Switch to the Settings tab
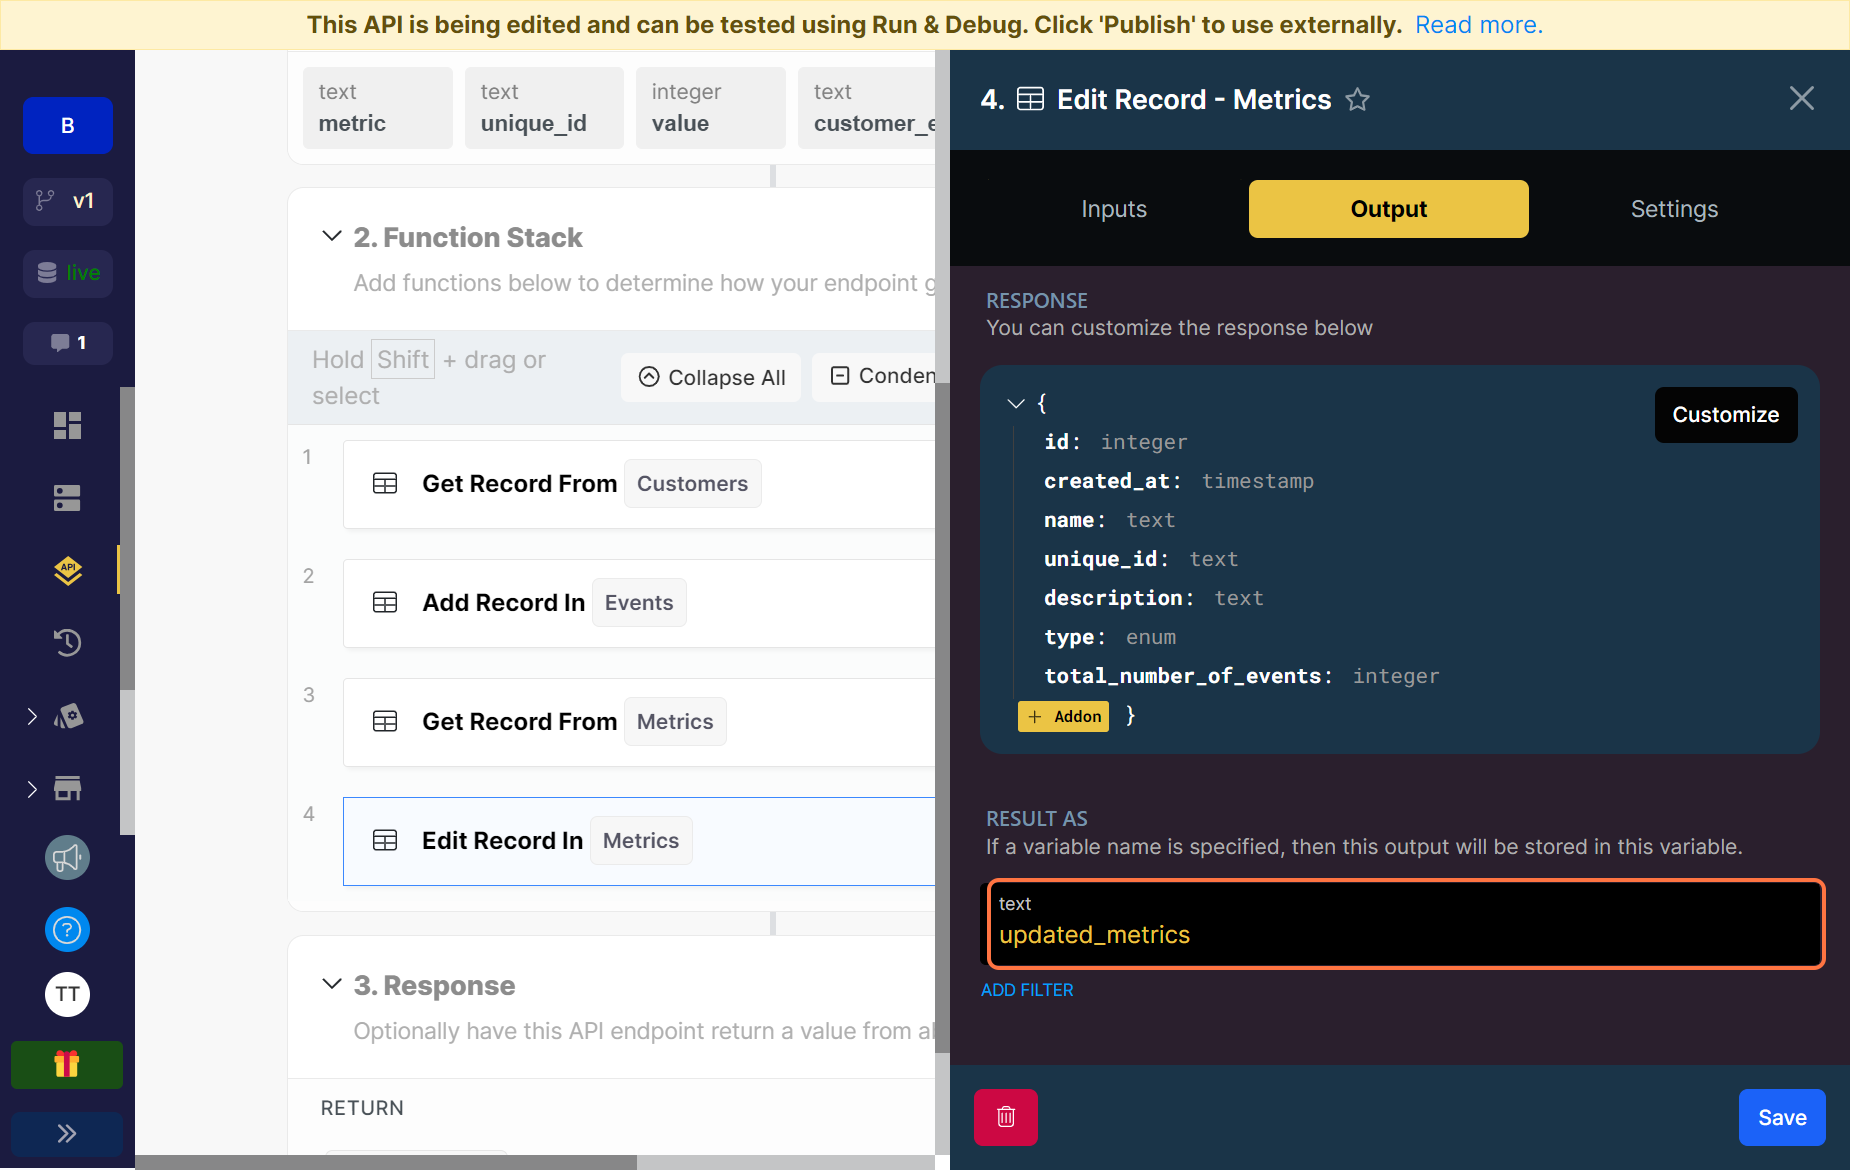 click(1674, 209)
